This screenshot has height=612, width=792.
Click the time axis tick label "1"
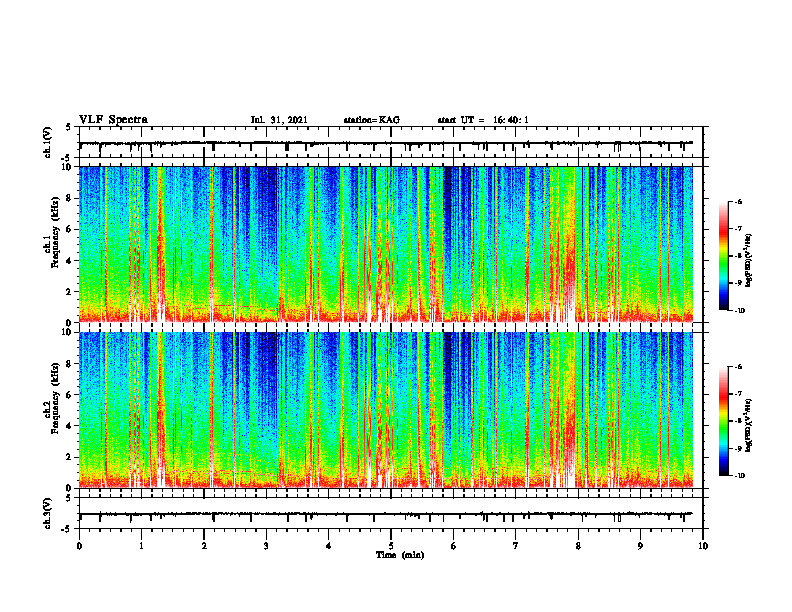pyautogui.click(x=142, y=546)
